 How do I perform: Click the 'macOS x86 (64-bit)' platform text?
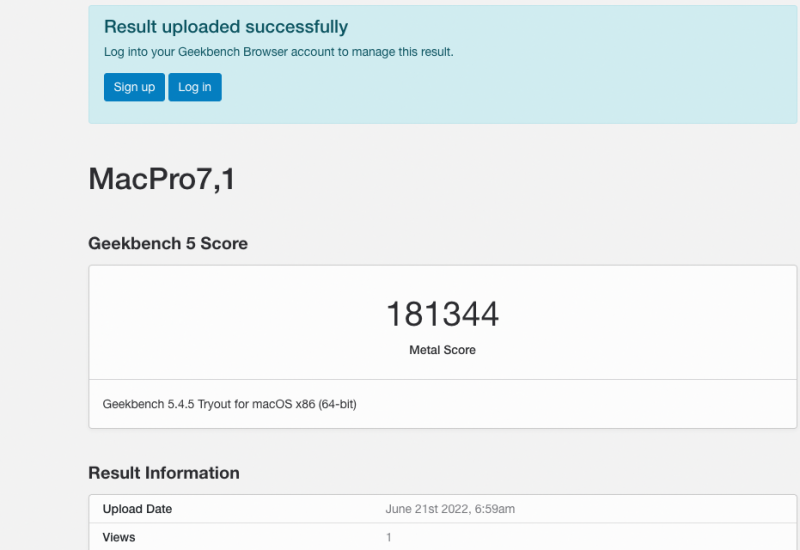tap(306, 405)
